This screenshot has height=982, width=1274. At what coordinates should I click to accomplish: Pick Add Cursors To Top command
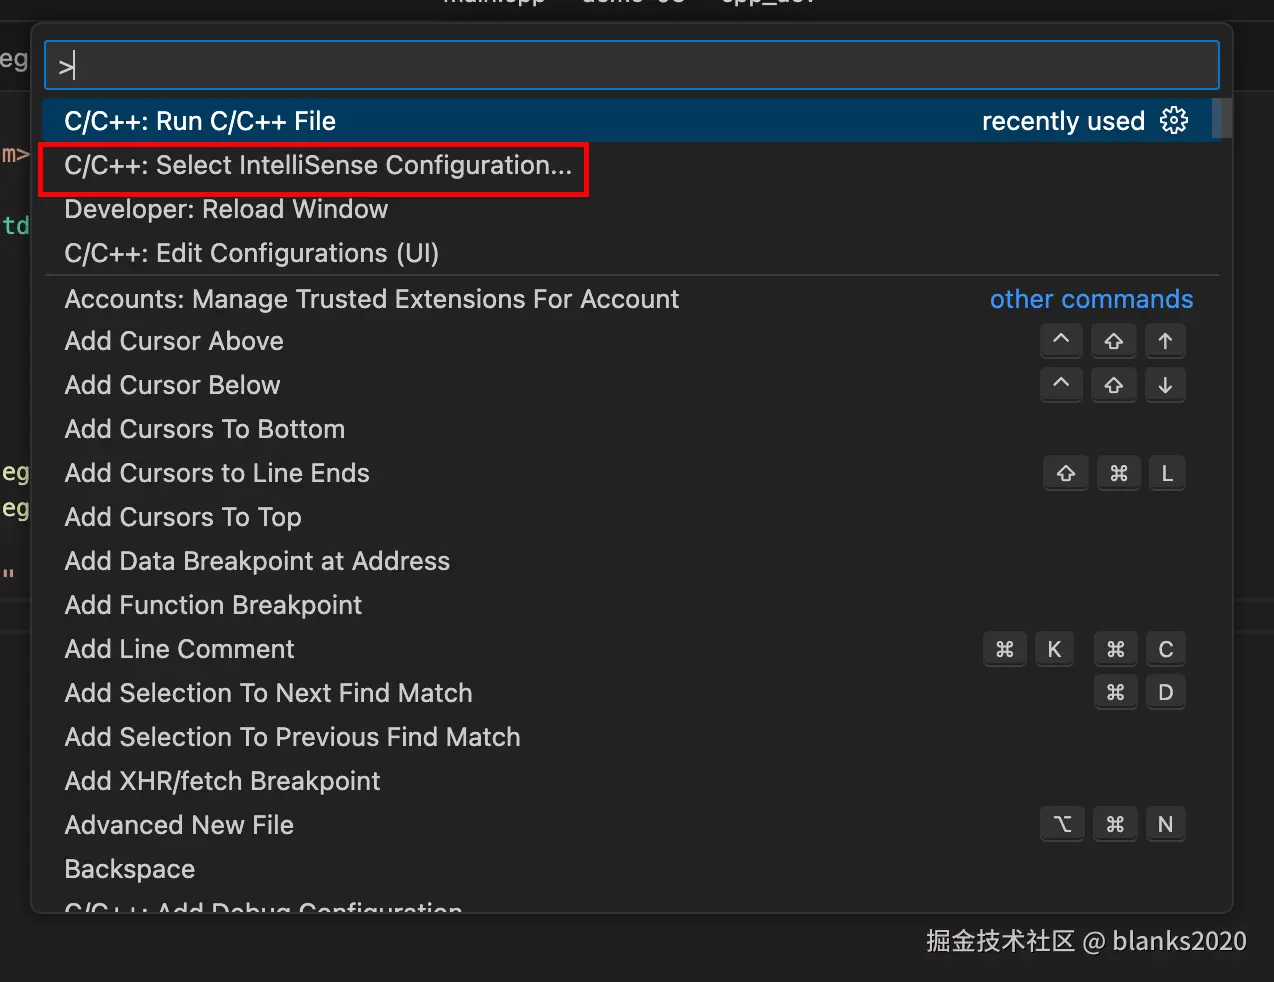point(183,518)
